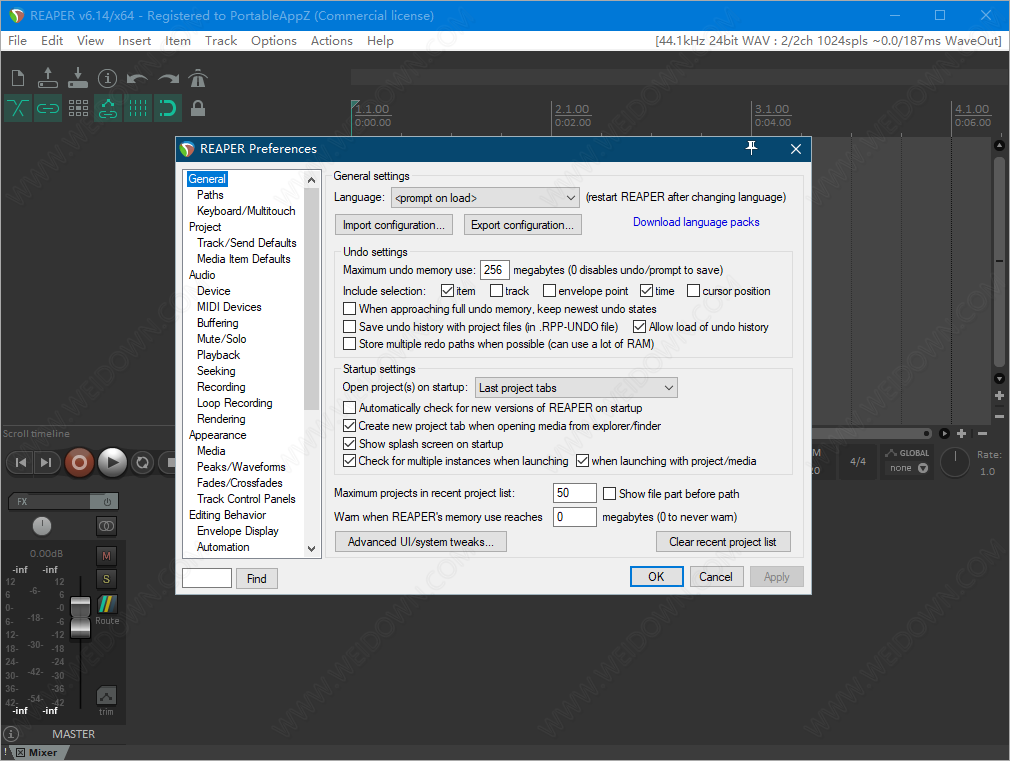Open Project Settings info icon
This screenshot has height=761, width=1010.
pos(108,79)
